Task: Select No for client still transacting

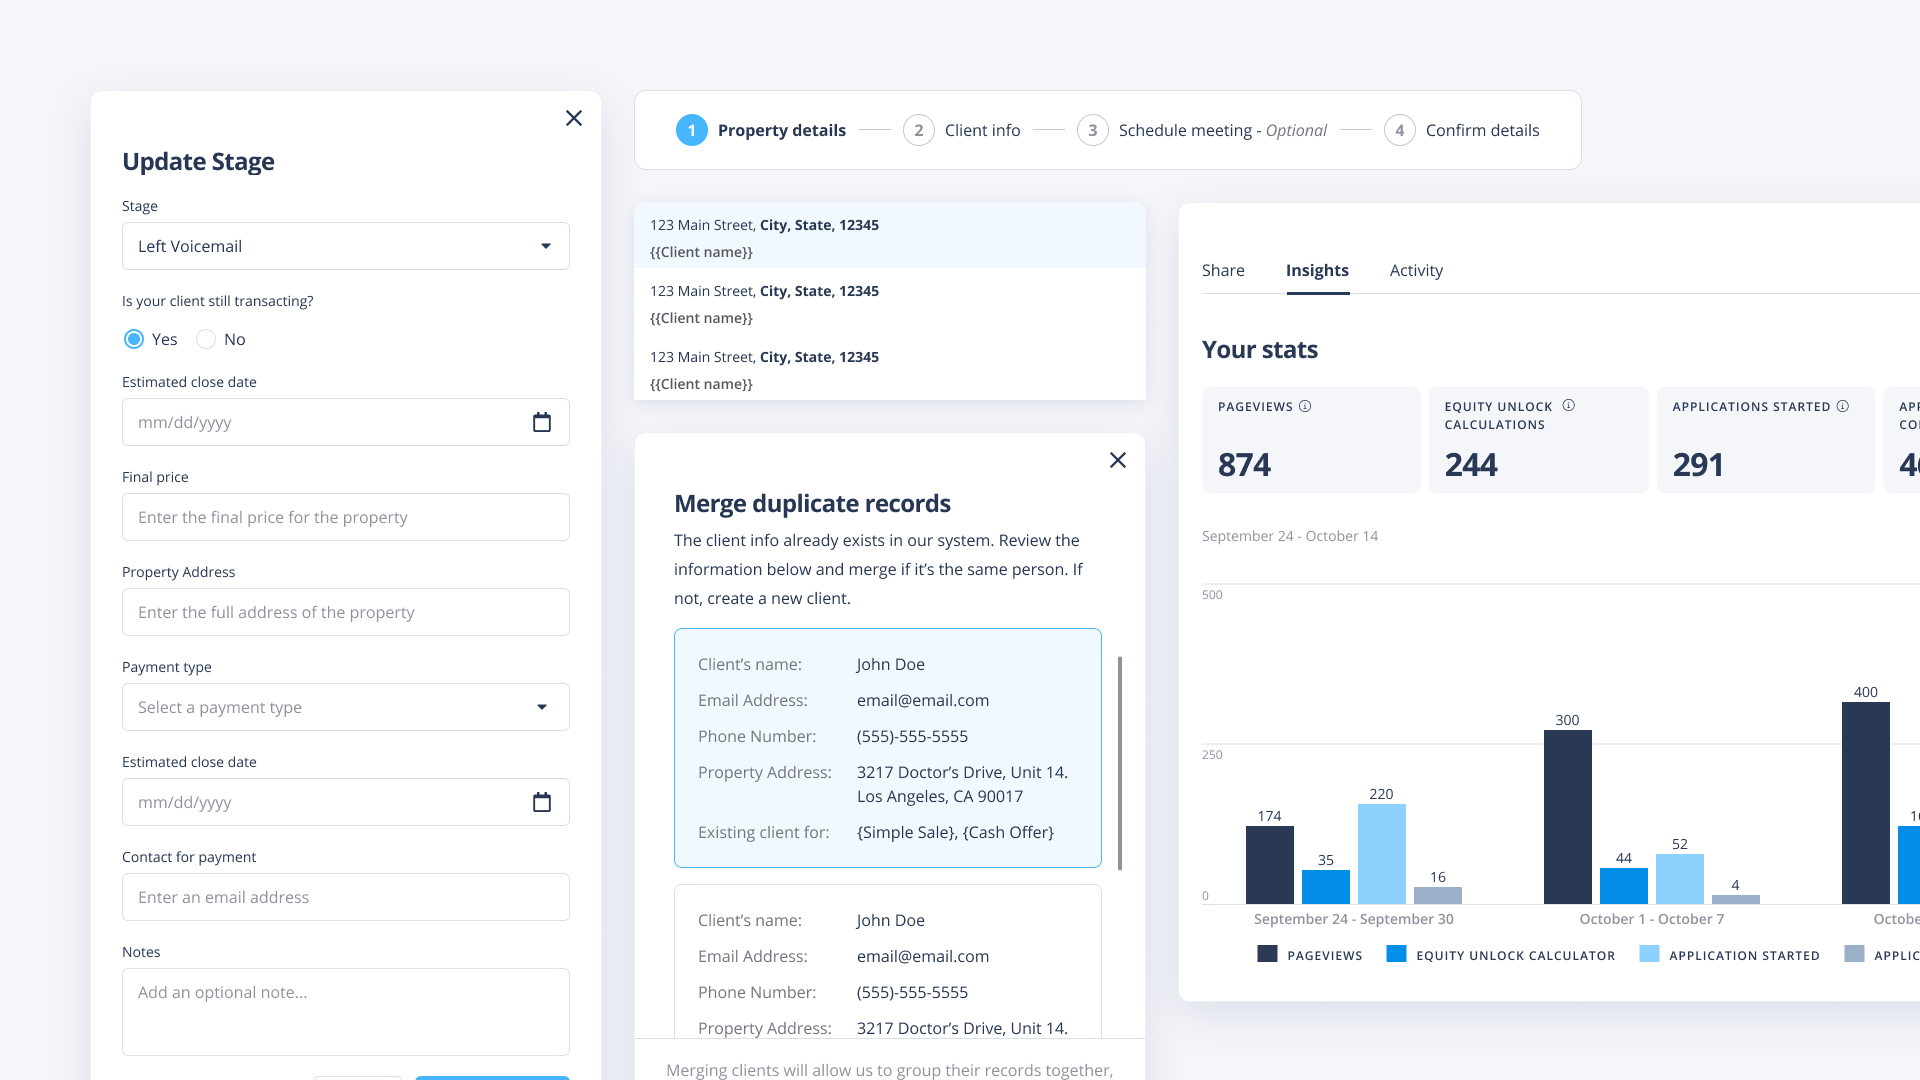Action: [206, 339]
